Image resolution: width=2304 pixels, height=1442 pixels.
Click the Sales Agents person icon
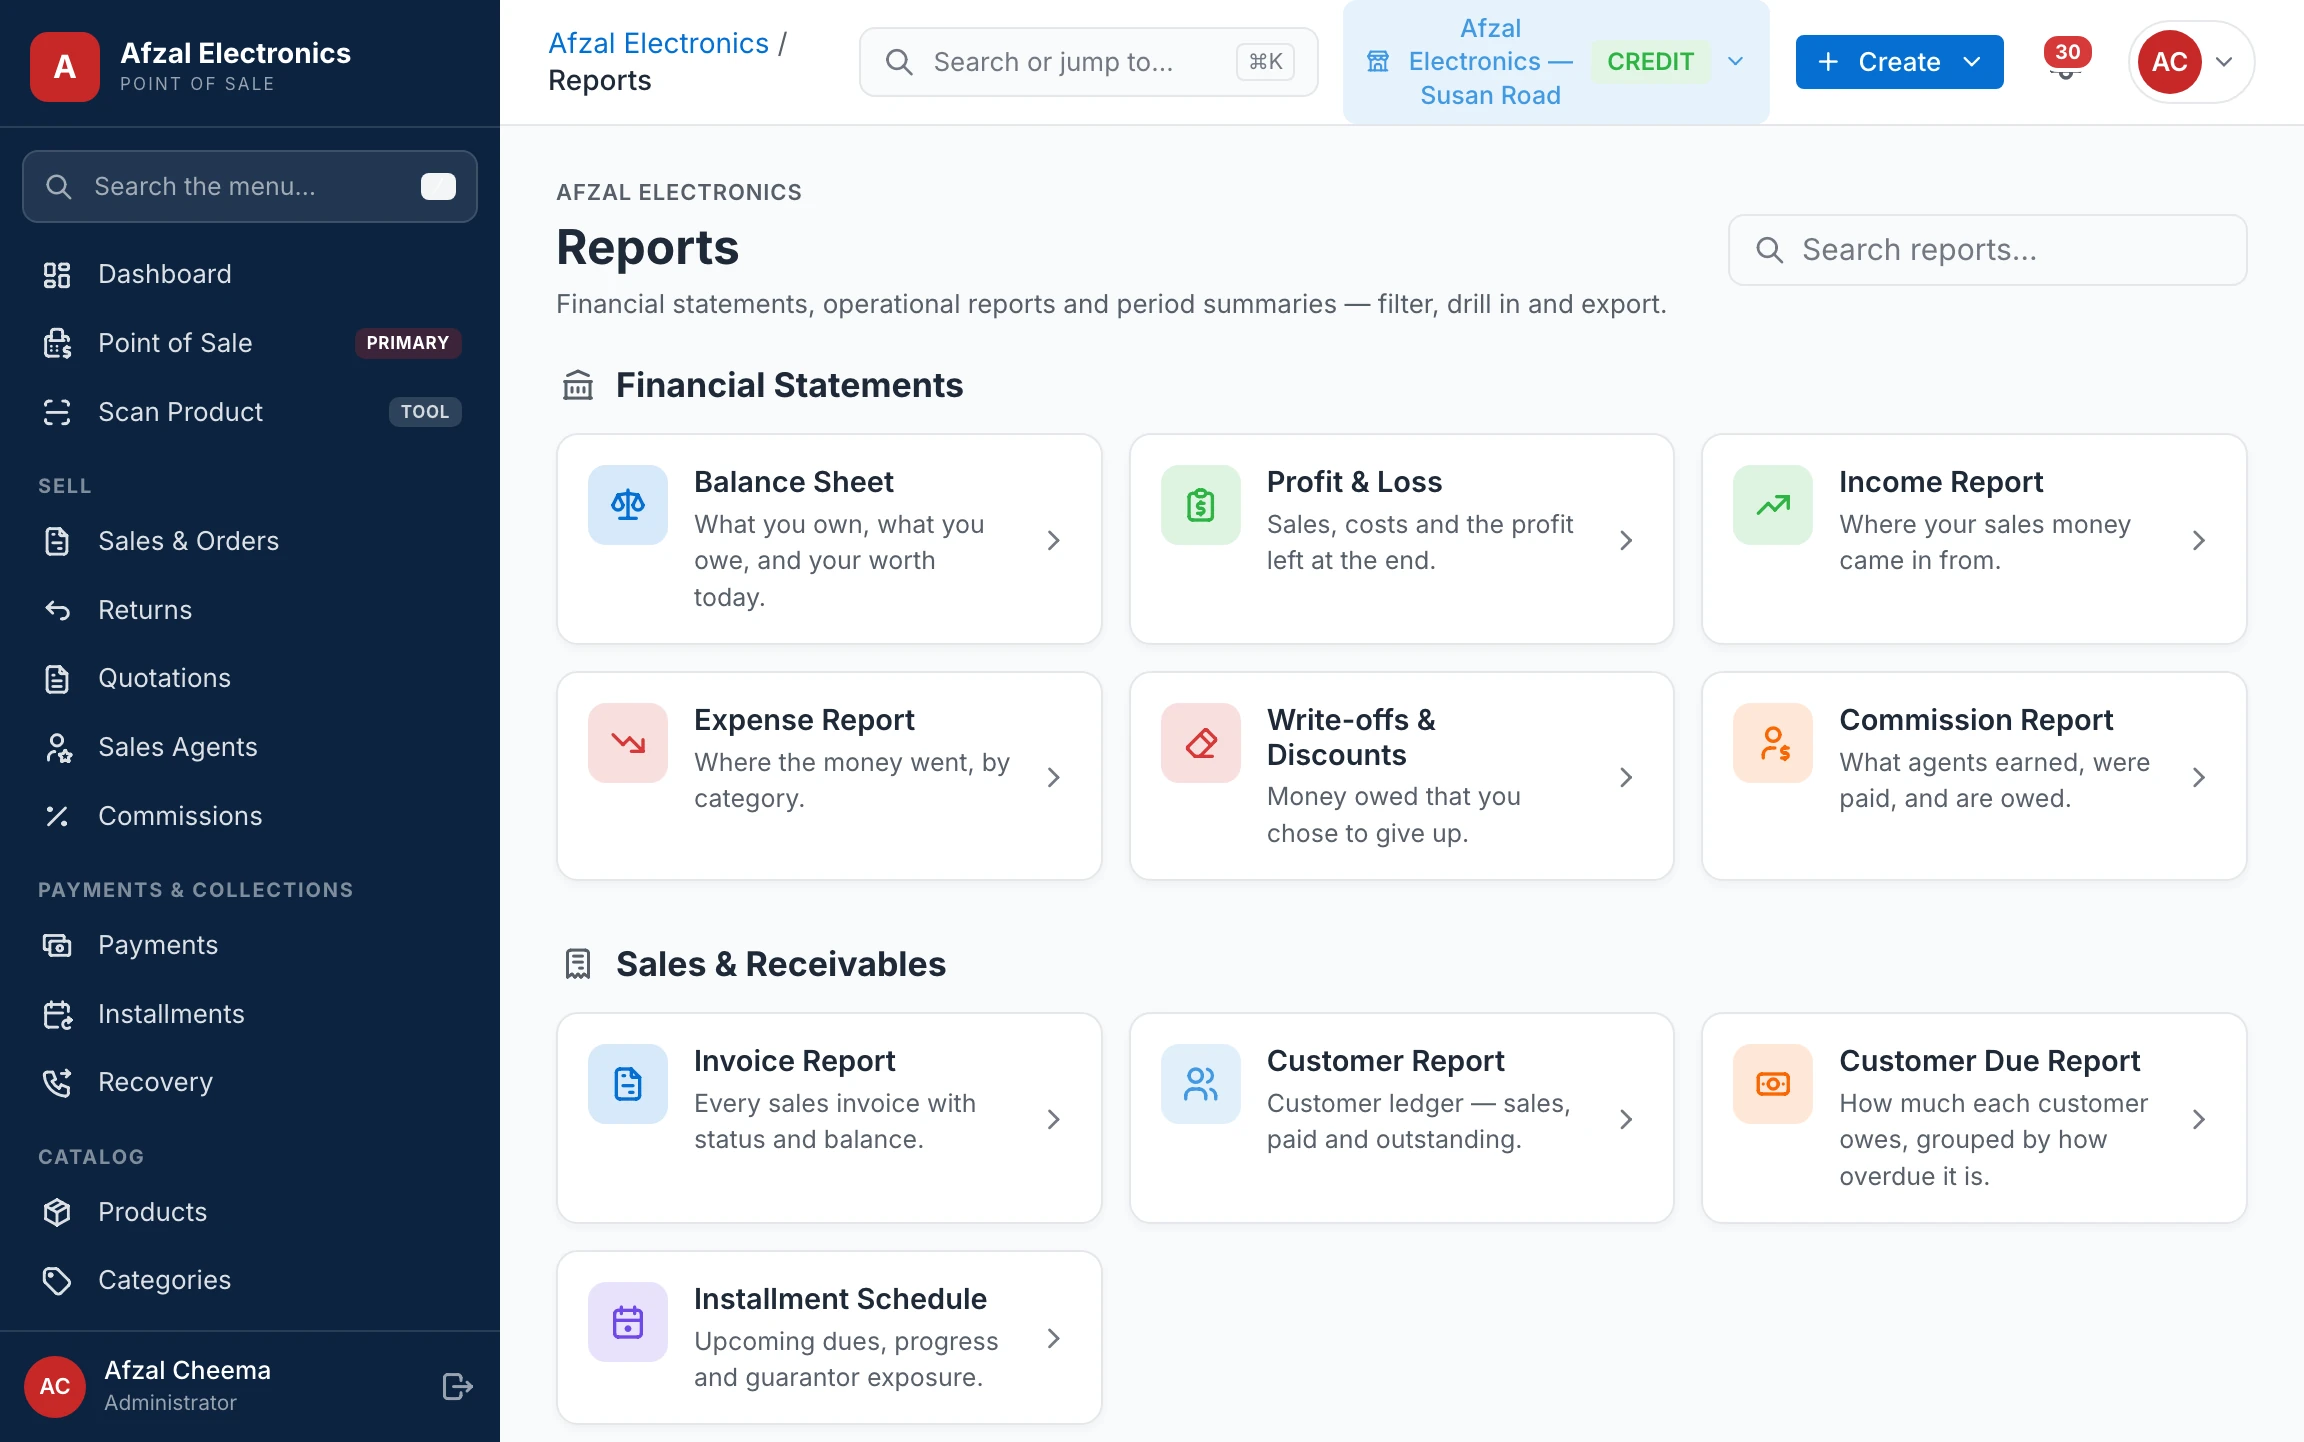57,747
